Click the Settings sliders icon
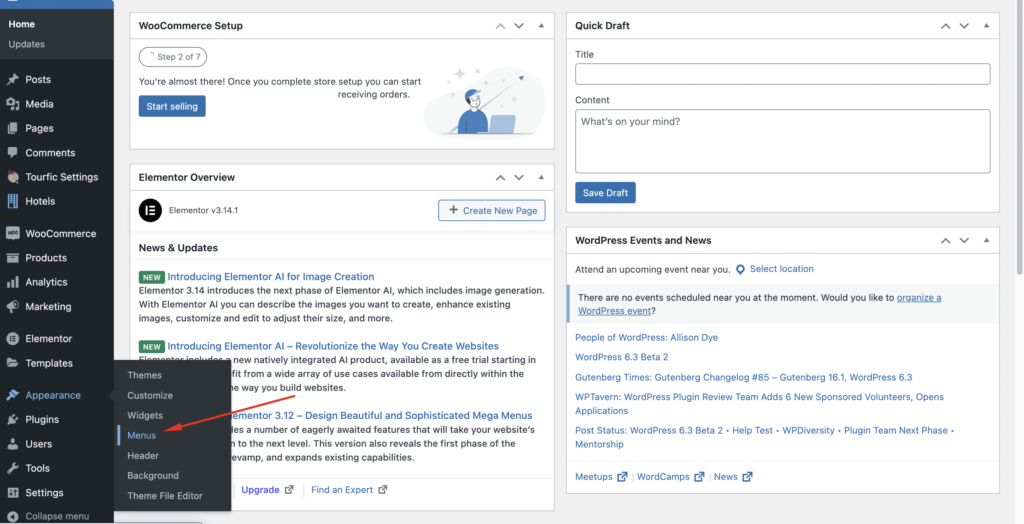 coord(12,493)
